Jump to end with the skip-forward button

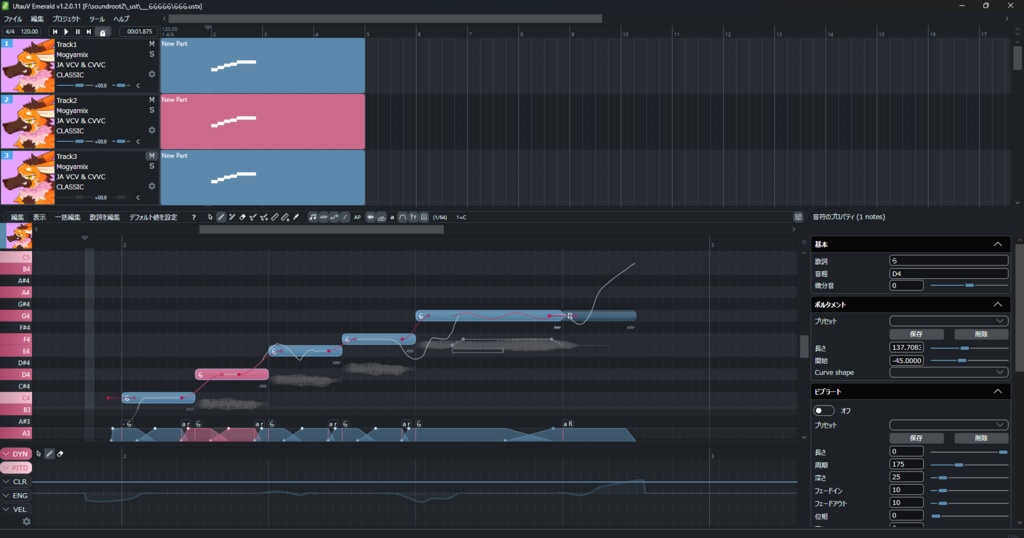click(x=89, y=31)
